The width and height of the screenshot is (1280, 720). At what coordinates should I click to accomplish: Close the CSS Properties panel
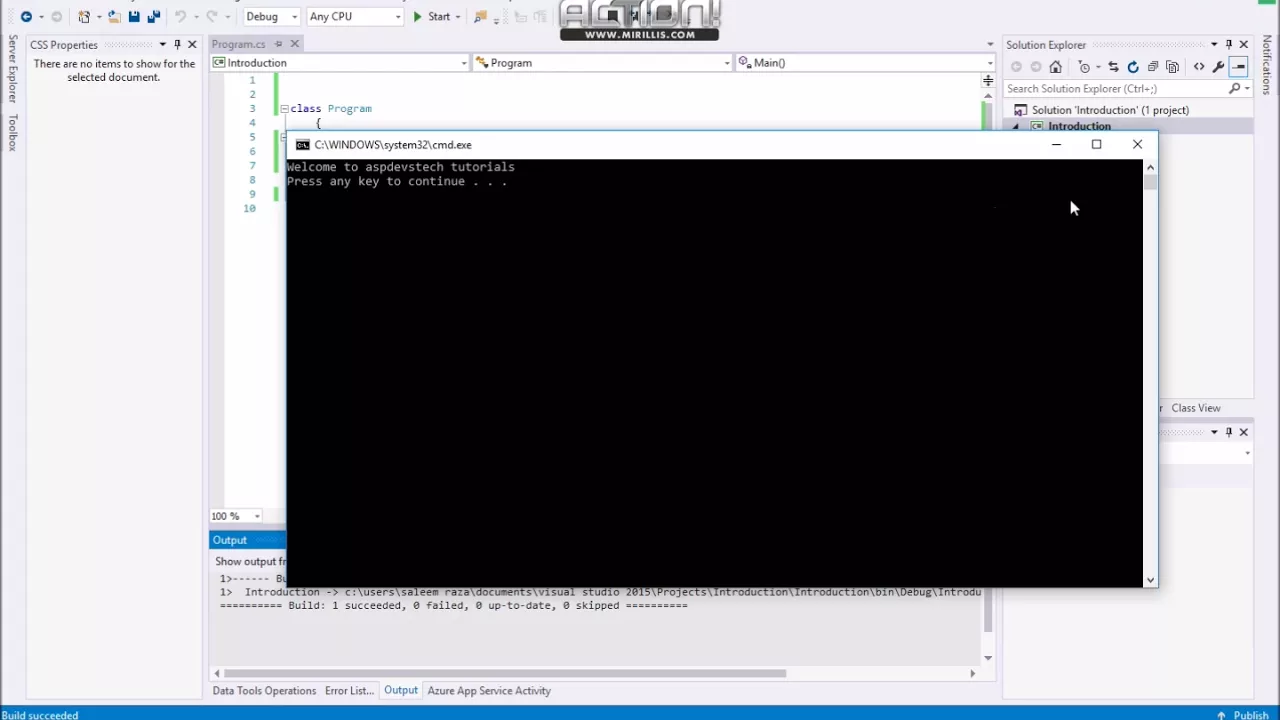192,45
